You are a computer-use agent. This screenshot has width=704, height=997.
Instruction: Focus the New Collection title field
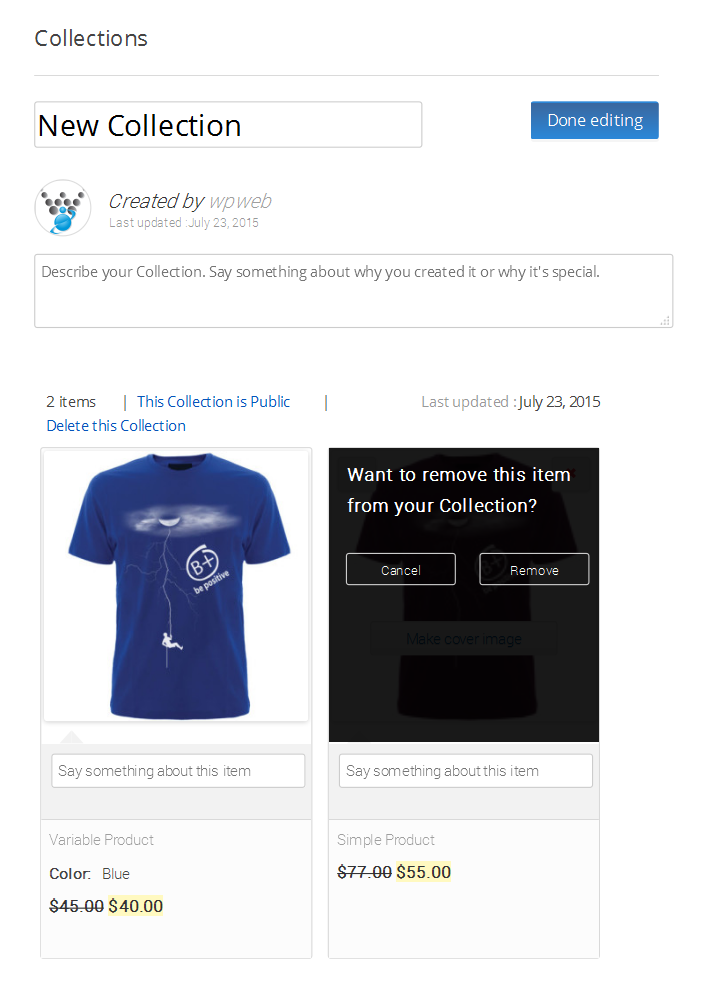(x=228, y=125)
